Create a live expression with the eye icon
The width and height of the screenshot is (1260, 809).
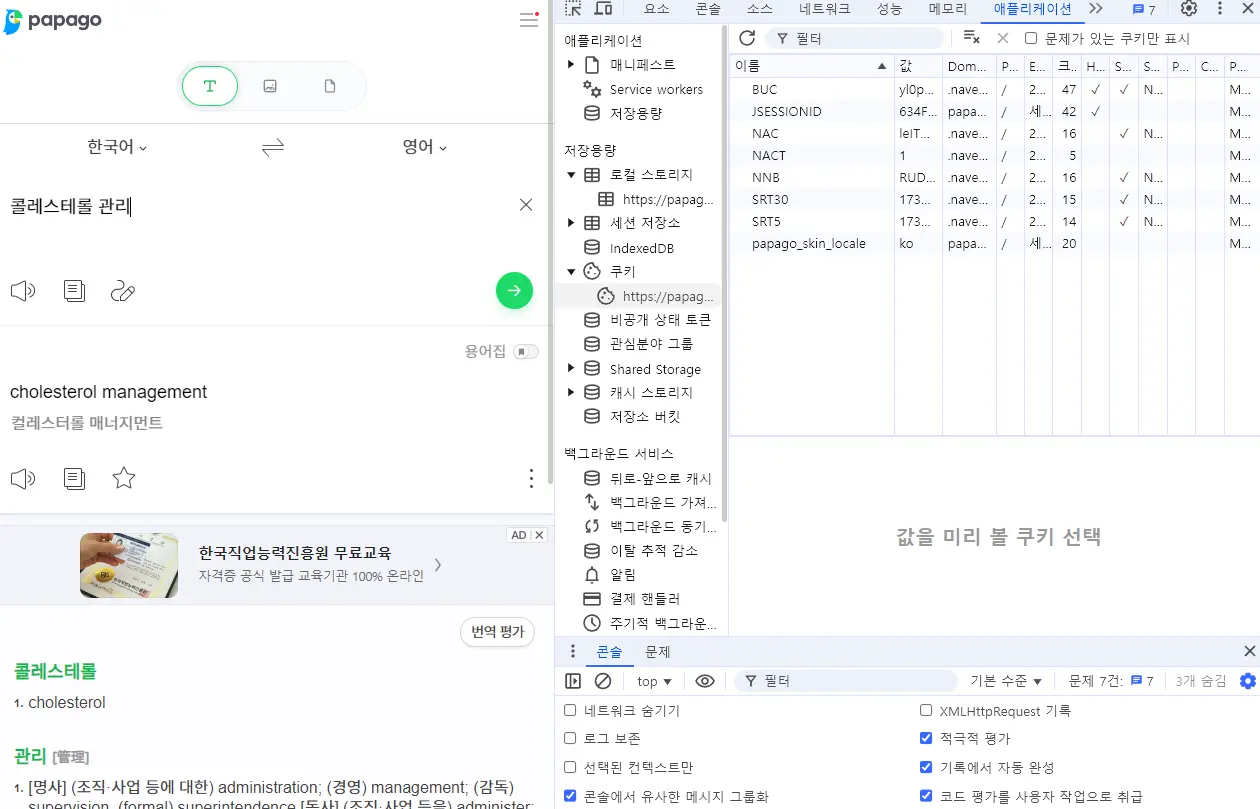(x=705, y=681)
